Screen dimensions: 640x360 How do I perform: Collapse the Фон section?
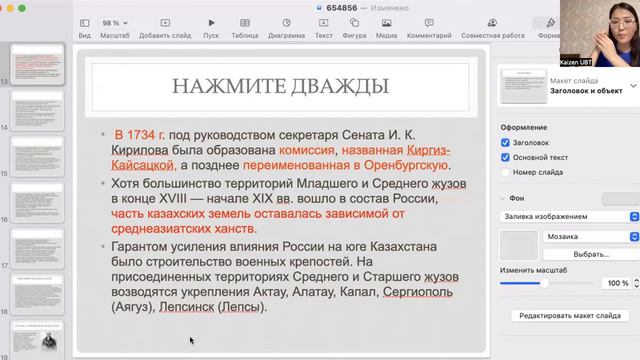point(502,198)
